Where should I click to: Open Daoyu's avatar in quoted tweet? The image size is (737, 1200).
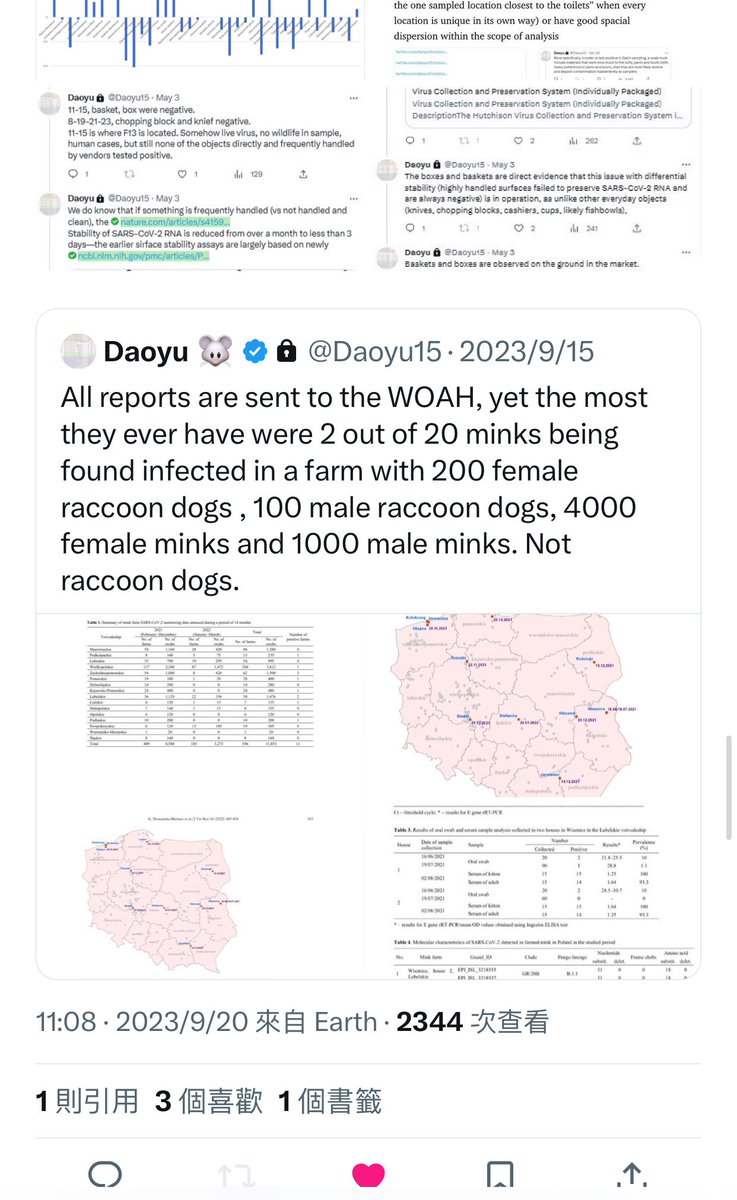(78, 351)
